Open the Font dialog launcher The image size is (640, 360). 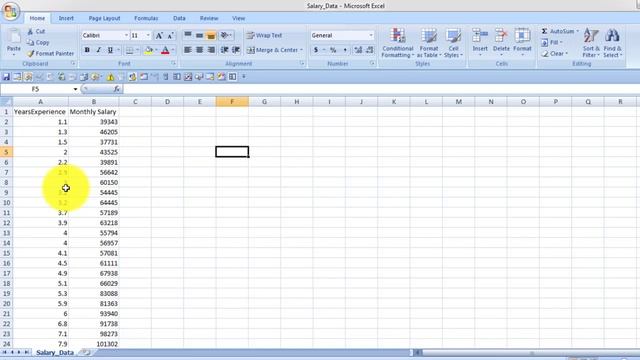click(173, 64)
